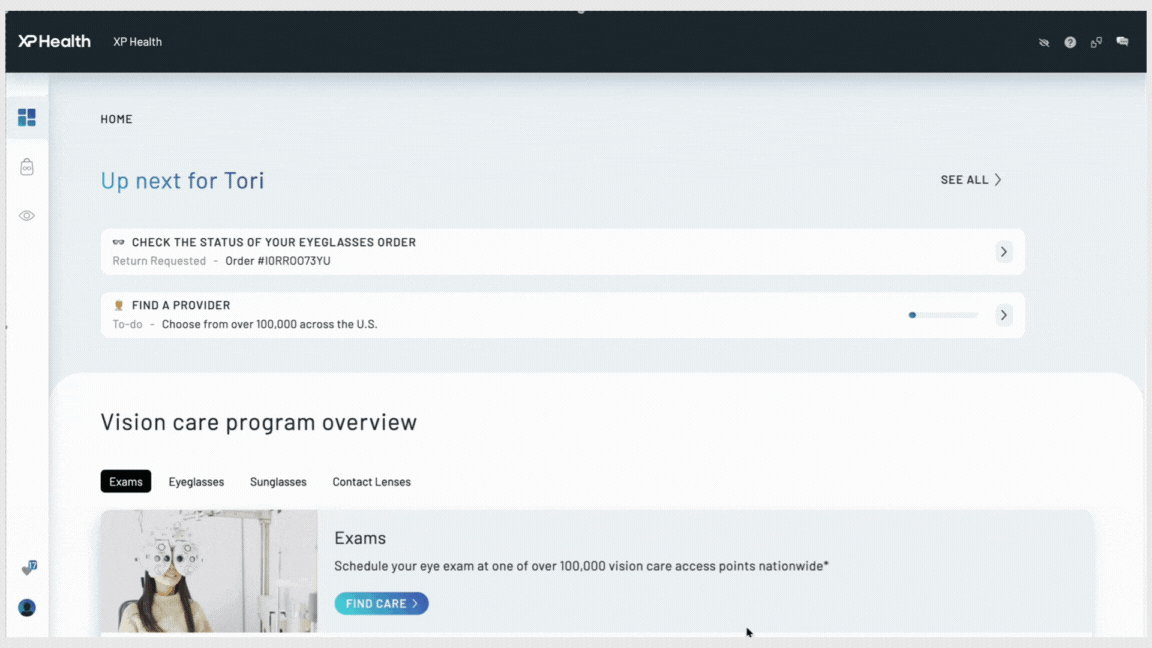
Task: Select the Exams tab
Action: point(126,482)
